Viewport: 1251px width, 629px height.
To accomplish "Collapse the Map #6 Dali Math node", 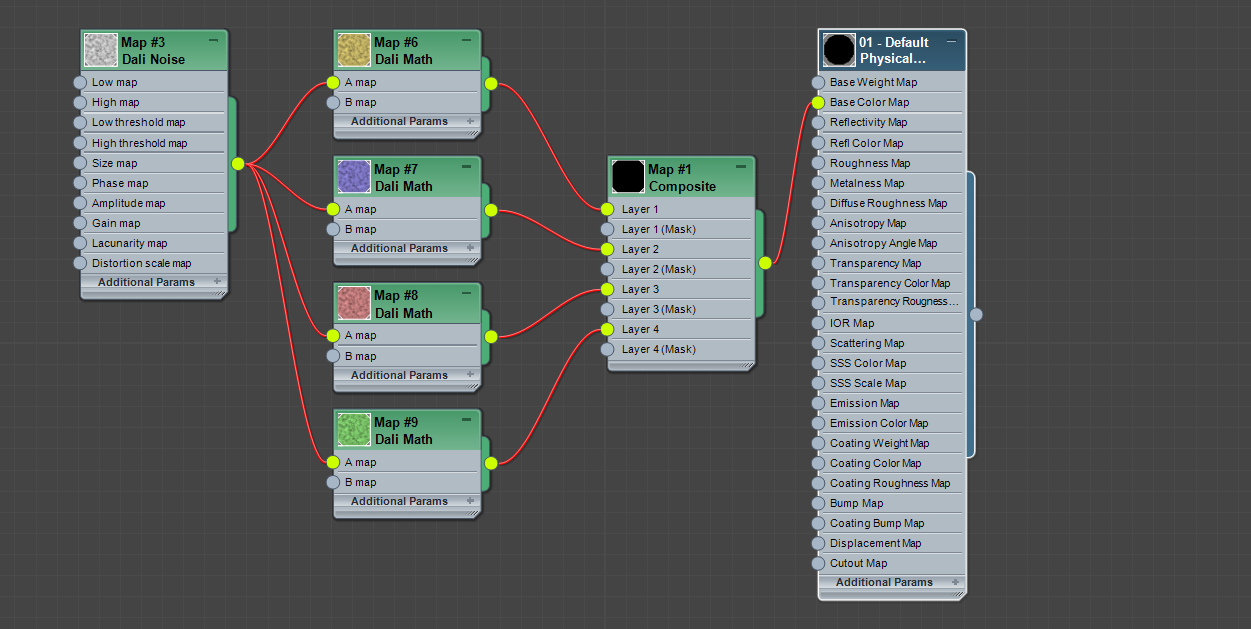I will point(466,41).
